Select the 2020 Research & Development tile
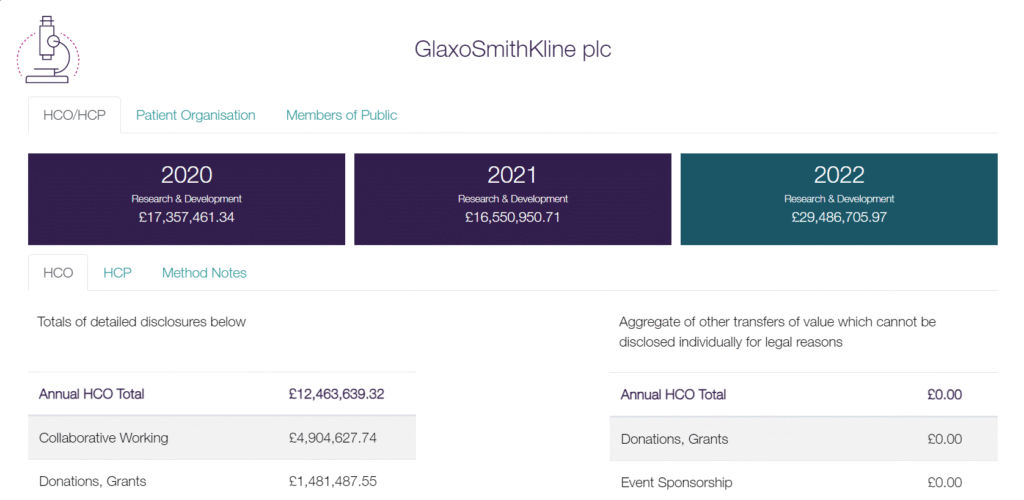This screenshot has width=1024, height=500. pyautogui.click(x=186, y=199)
